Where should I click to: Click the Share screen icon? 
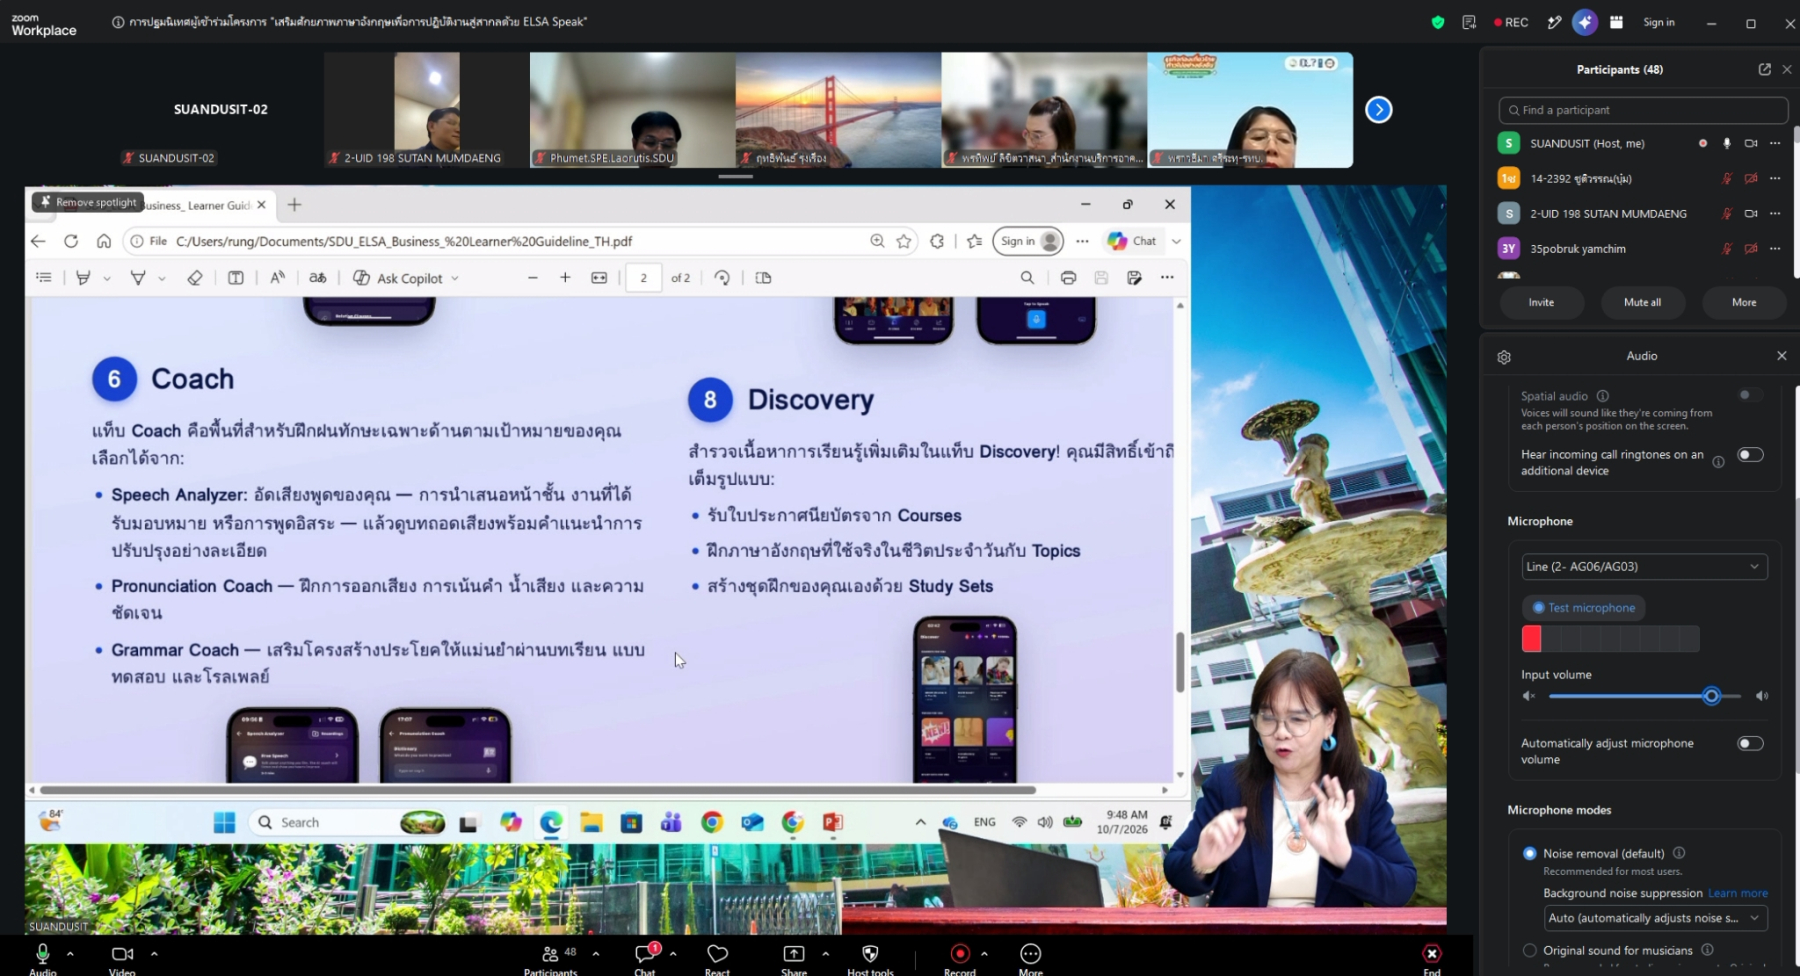click(x=793, y=953)
